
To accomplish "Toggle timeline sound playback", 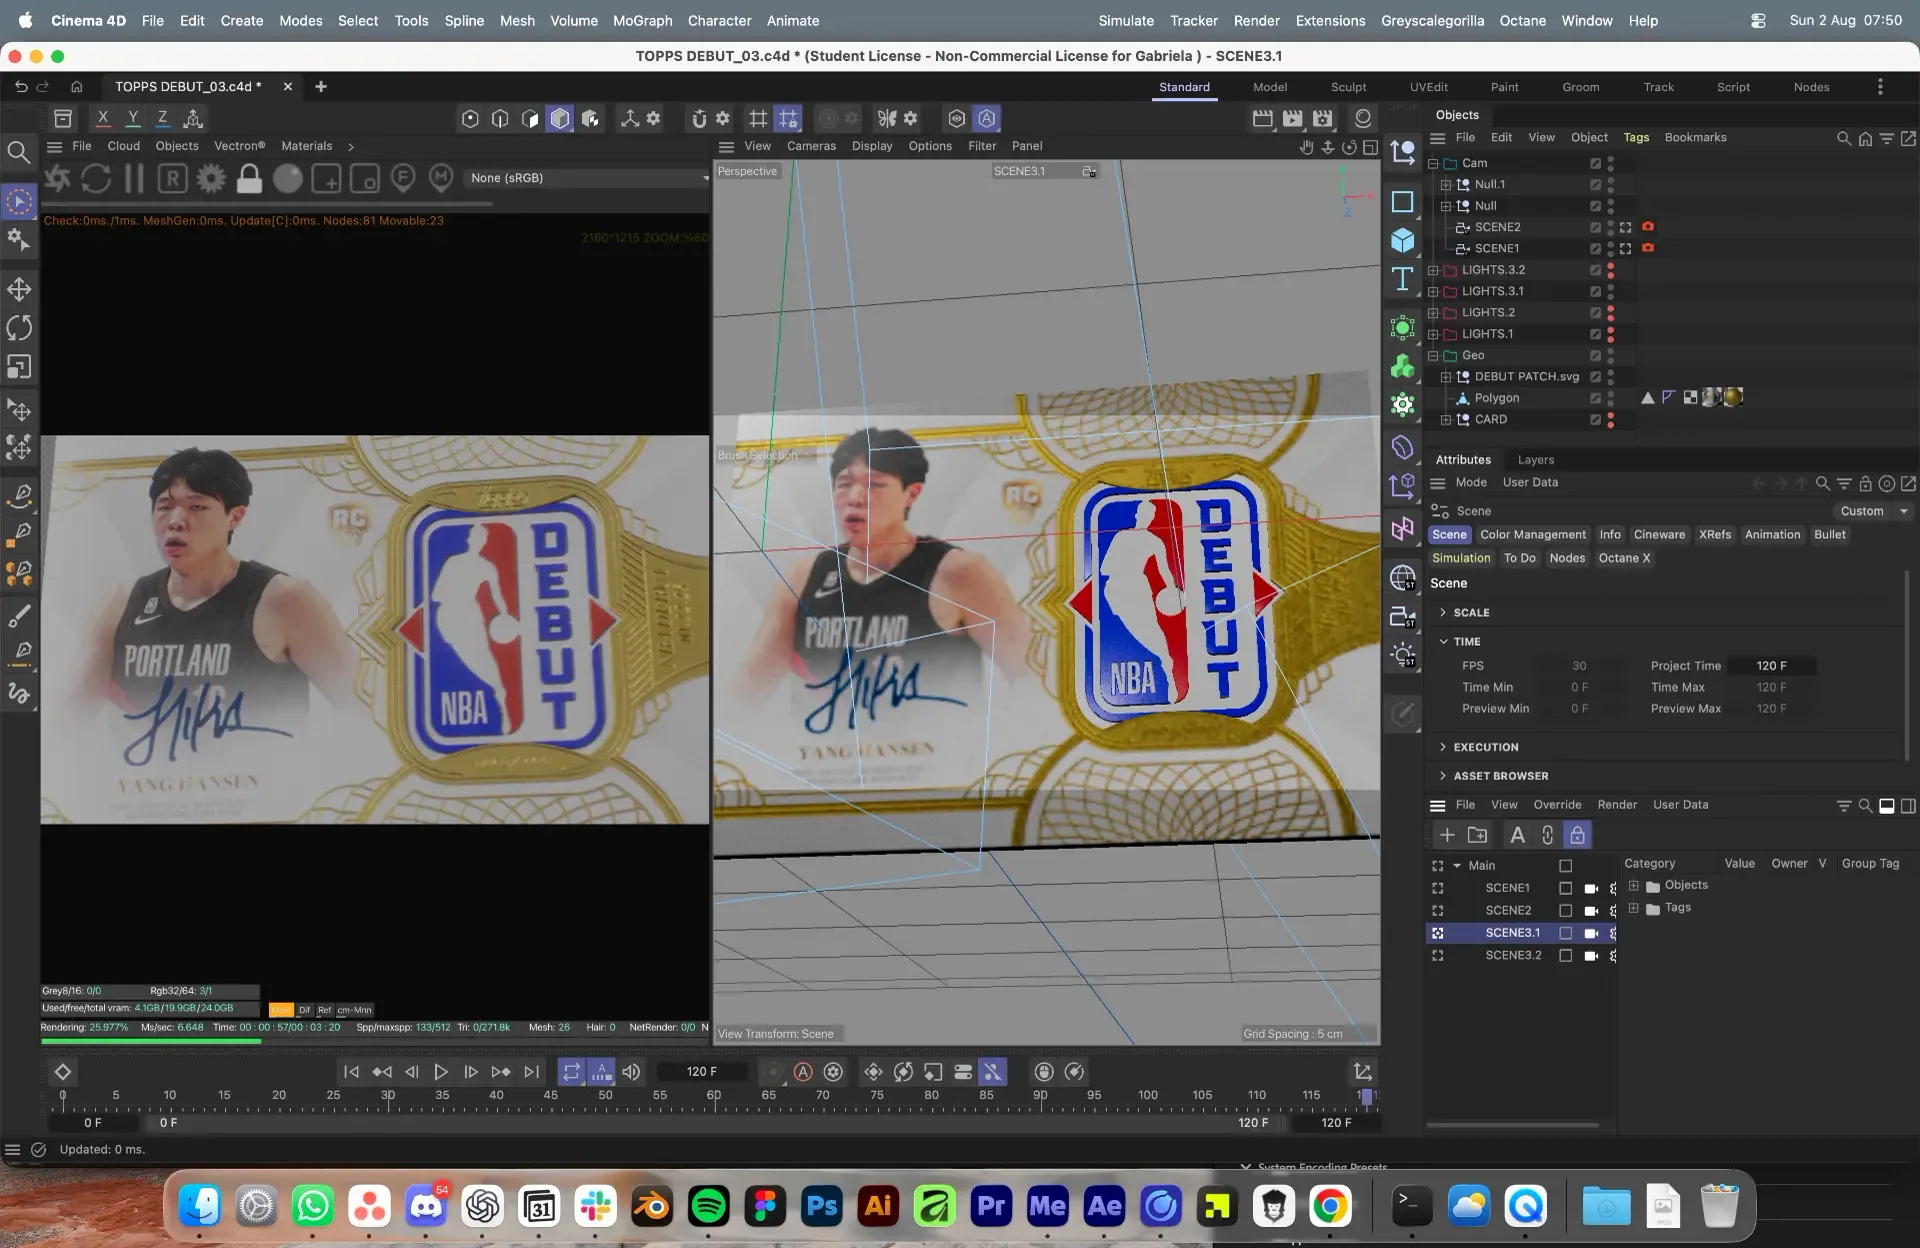I will tap(631, 1072).
